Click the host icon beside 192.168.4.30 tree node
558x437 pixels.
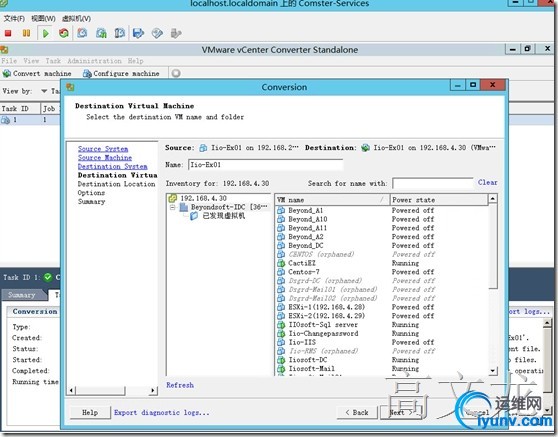(x=173, y=198)
